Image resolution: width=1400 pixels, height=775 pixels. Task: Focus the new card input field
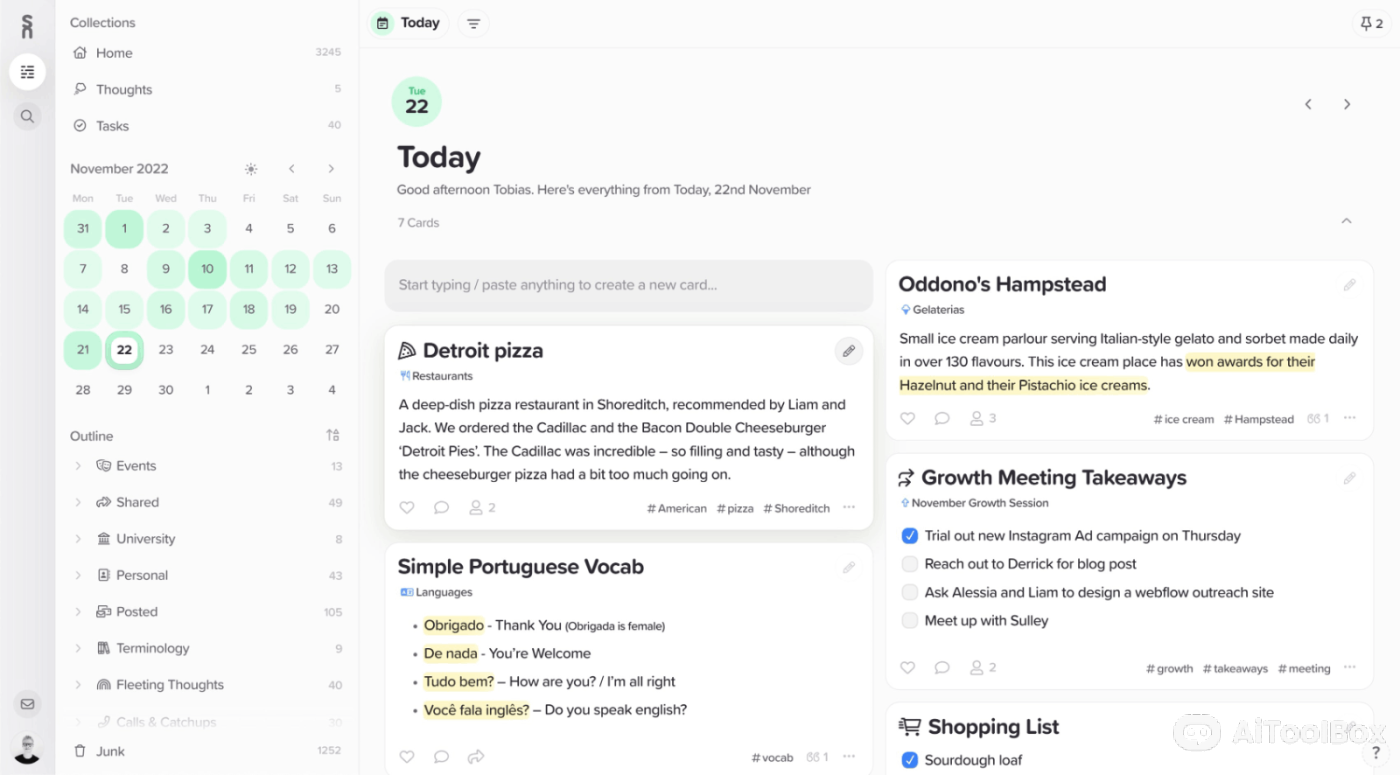629,285
